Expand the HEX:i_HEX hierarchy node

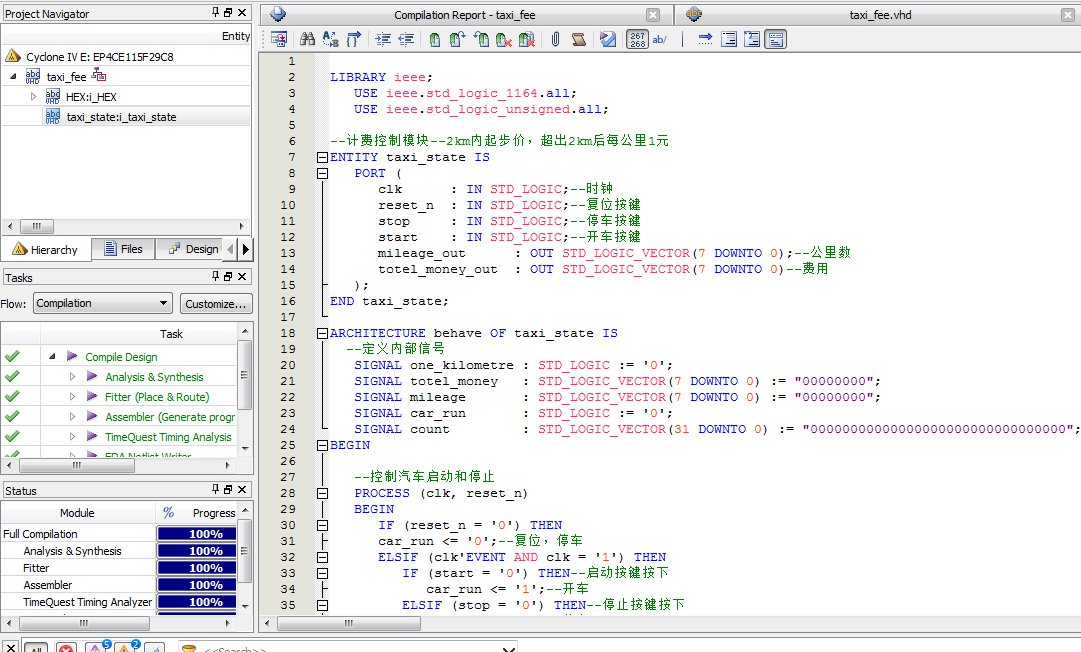33,97
